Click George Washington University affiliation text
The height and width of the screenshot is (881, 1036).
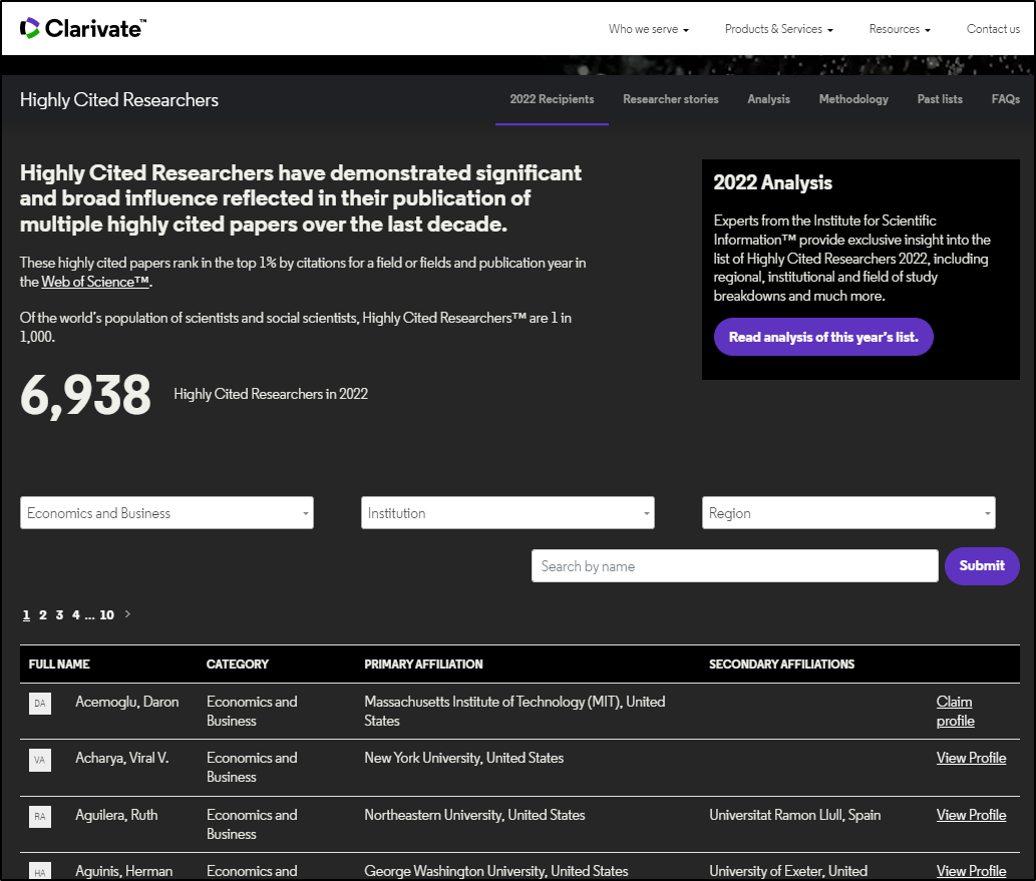(x=496, y=871)
